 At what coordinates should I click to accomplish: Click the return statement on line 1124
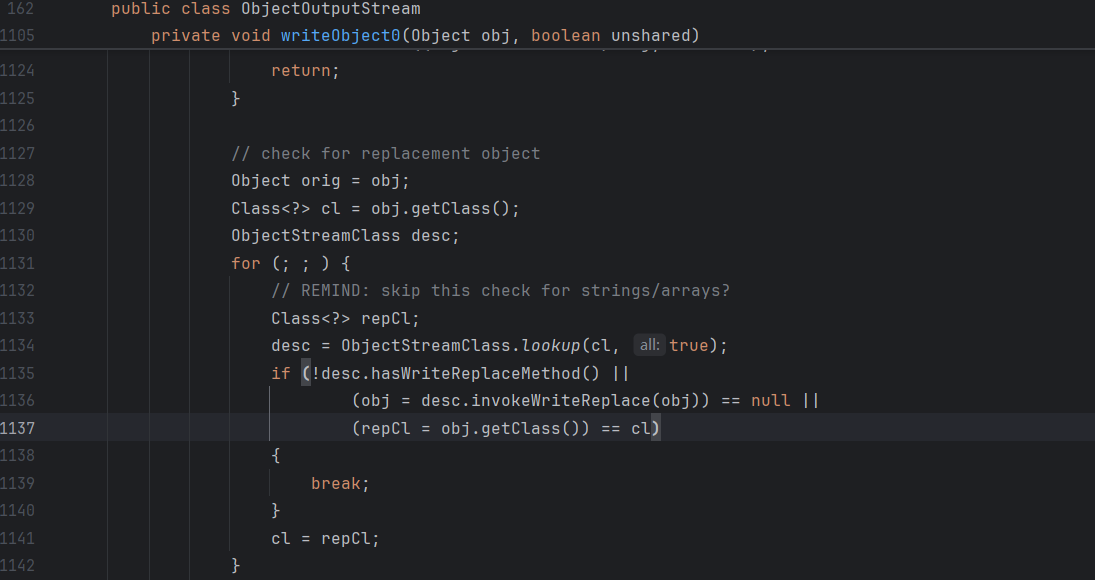coord(305,71)
